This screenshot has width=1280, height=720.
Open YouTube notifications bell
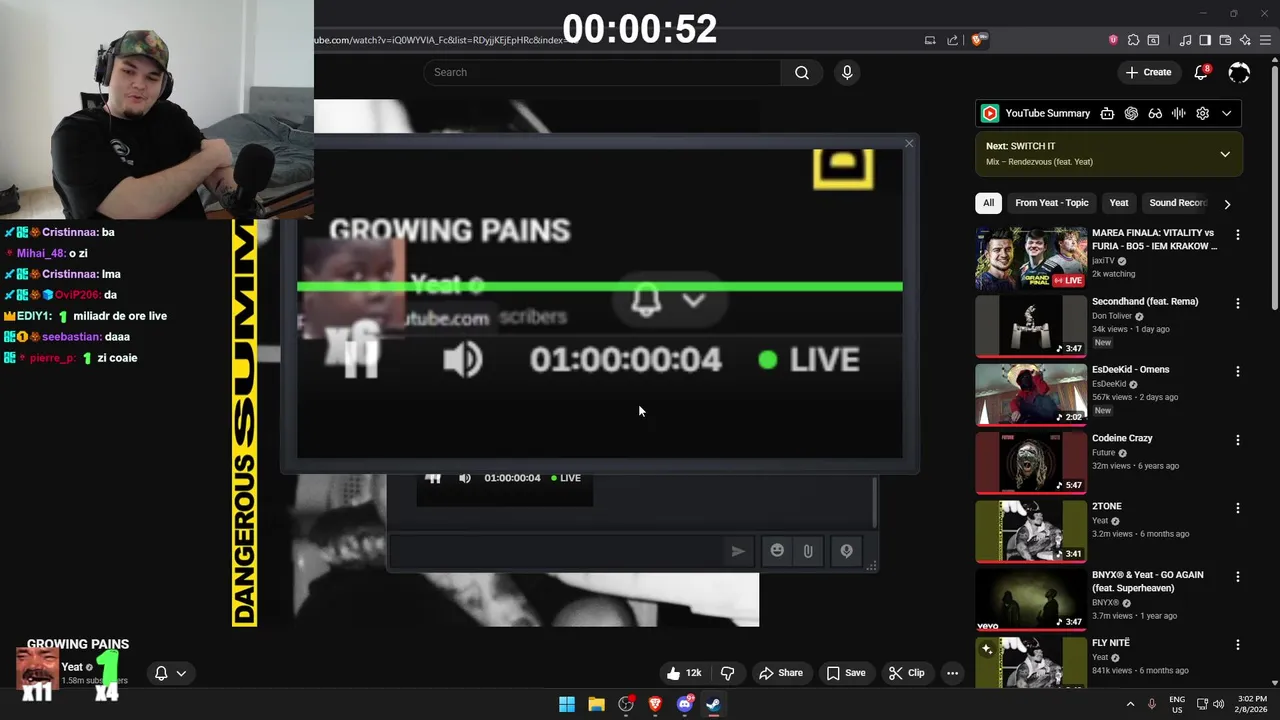pos(1202,72)
